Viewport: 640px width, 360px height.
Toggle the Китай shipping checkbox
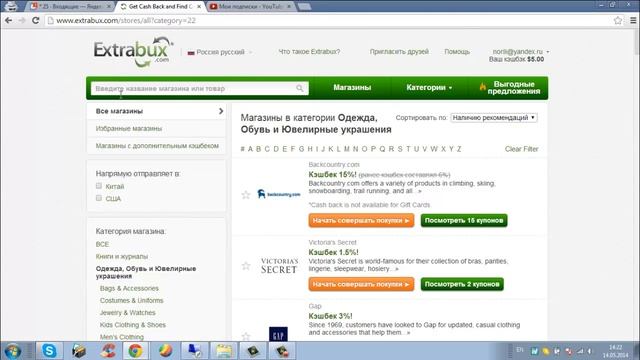click(x=99, y=186)
